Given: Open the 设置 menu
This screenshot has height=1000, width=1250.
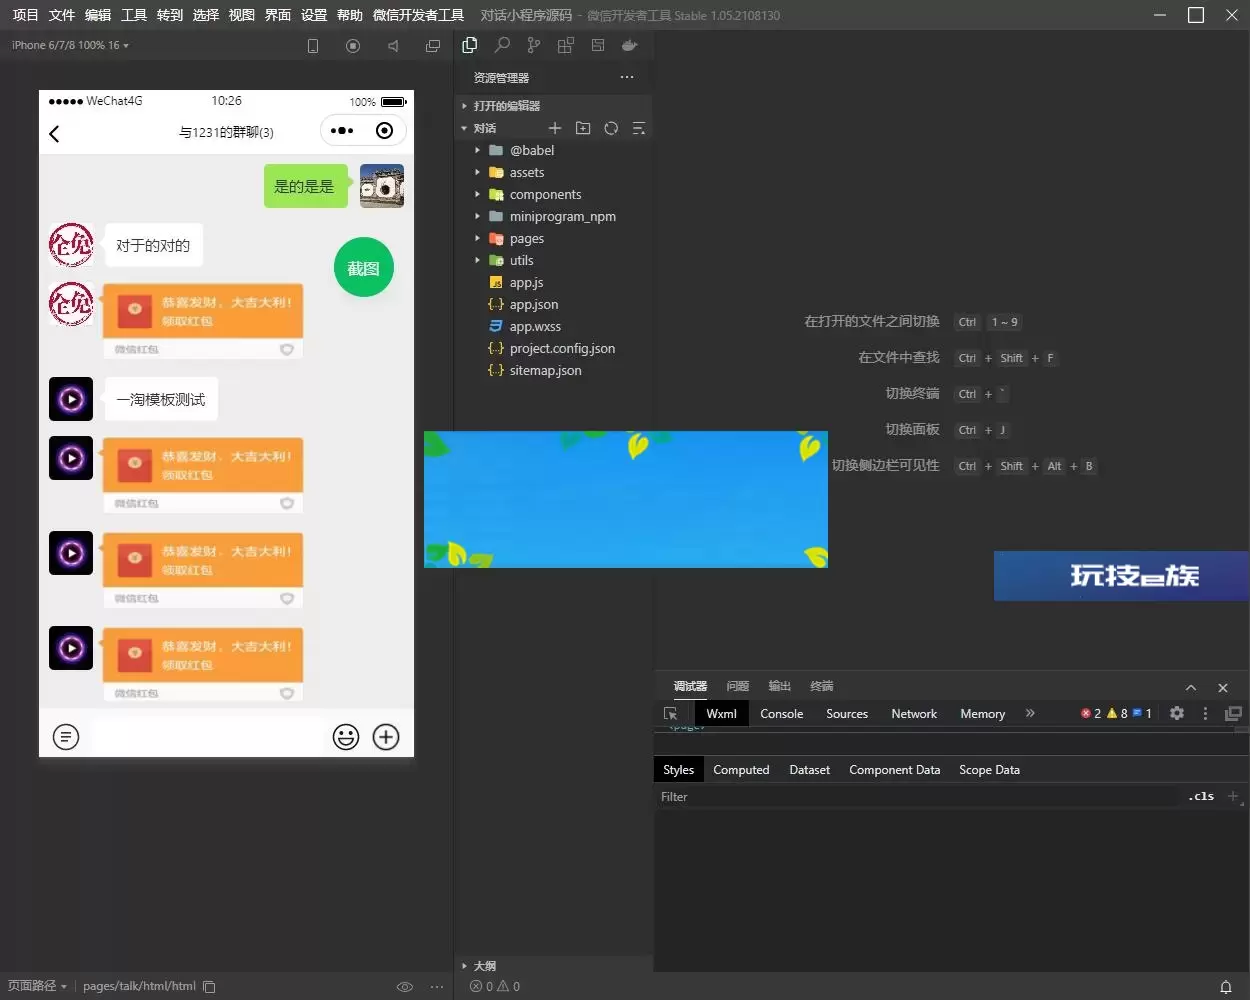Looking at the screenshot, I should [x=313, y=15].
